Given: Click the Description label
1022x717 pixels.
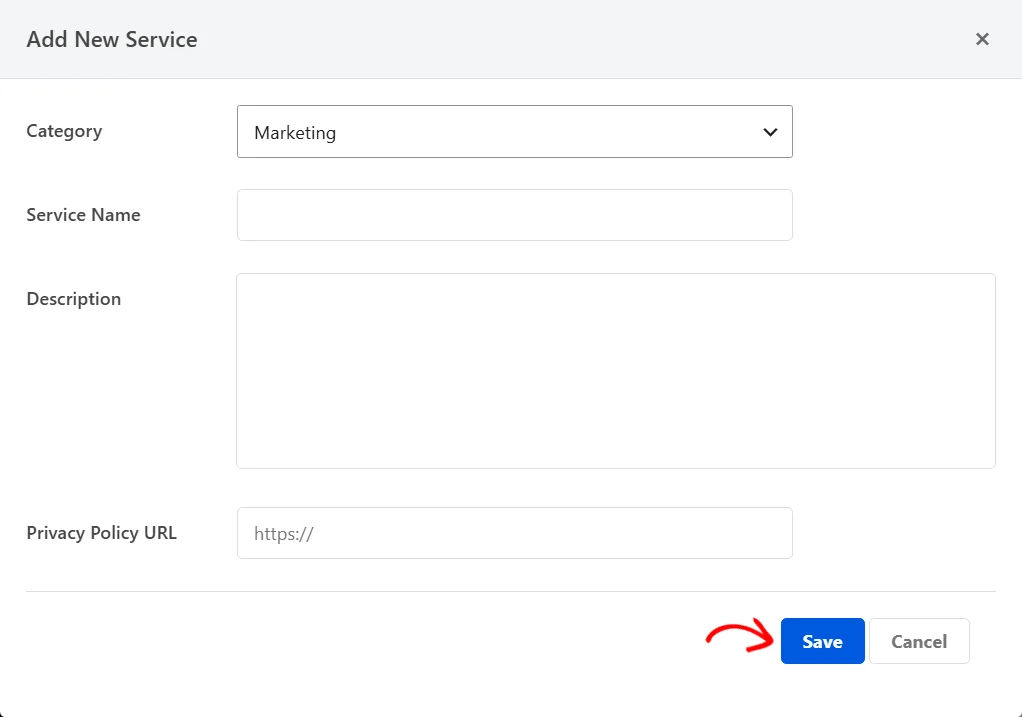Looking at the screenshot, I should tap(74, 299).
